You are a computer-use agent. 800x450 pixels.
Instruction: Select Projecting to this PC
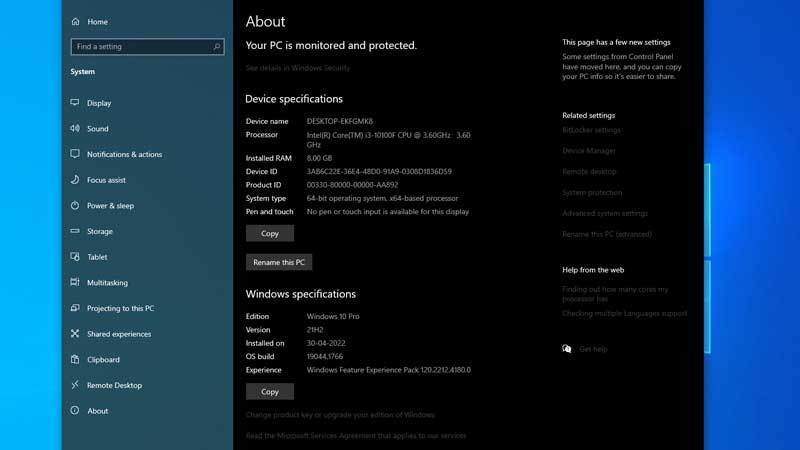pos(120,308)
